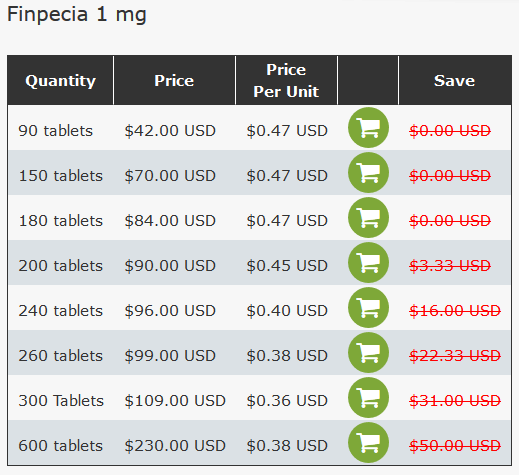519x475 pixels.
Task: Click cart icon for 300 Tablets
Action: pyautogui.click(x=368, y=398)
